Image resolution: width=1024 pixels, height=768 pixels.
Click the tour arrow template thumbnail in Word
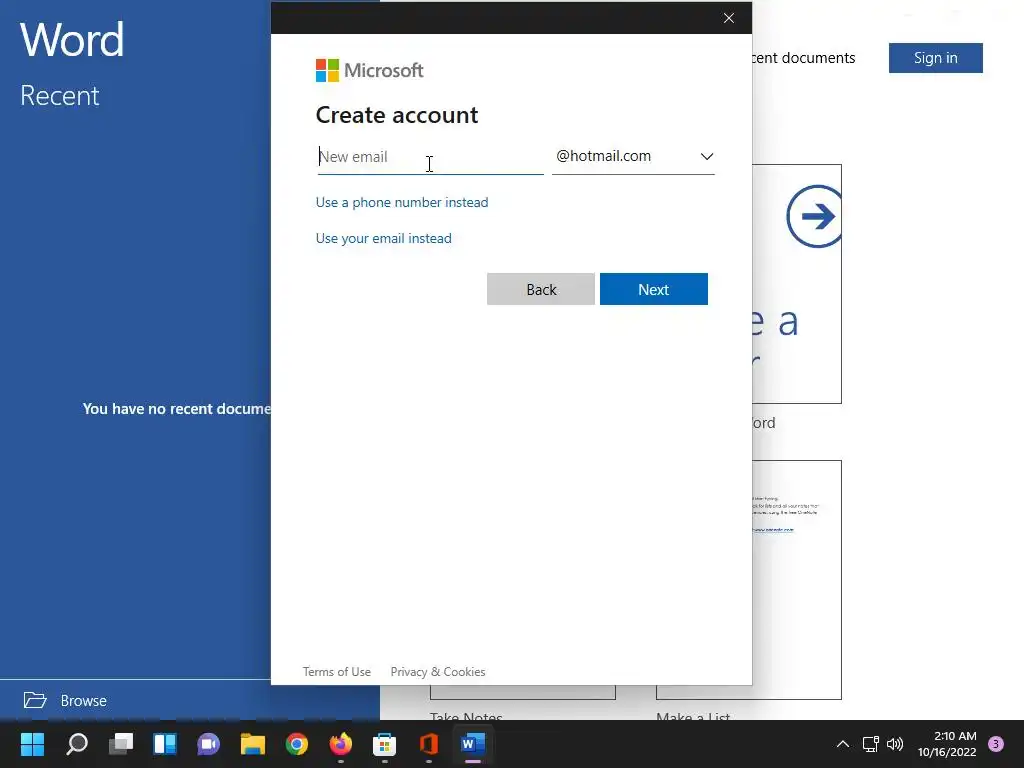(x=797, y=284)
